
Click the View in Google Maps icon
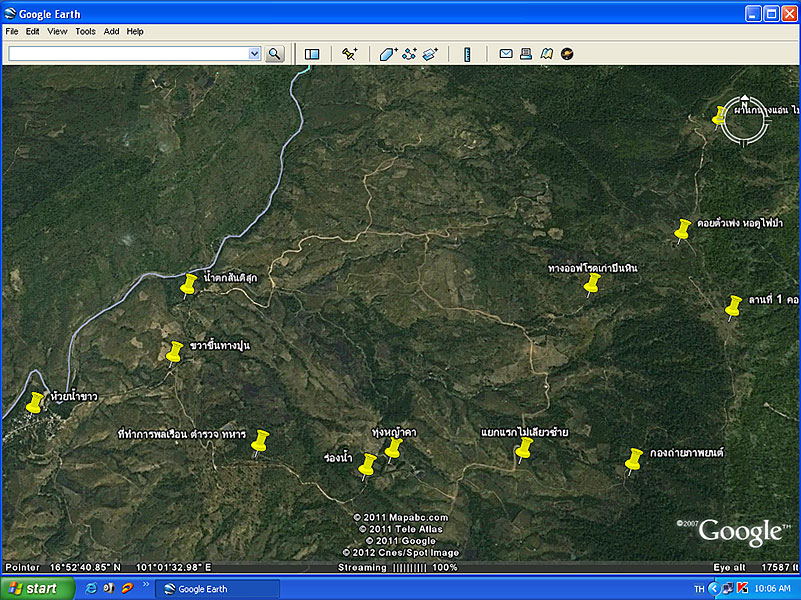546,54
